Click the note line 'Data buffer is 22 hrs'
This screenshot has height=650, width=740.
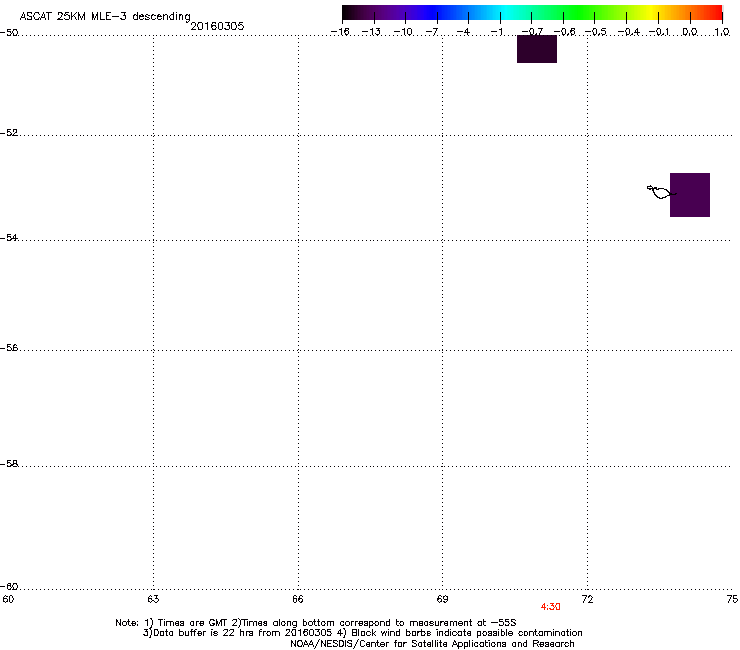pyautogui.click(x=362, y=633)
